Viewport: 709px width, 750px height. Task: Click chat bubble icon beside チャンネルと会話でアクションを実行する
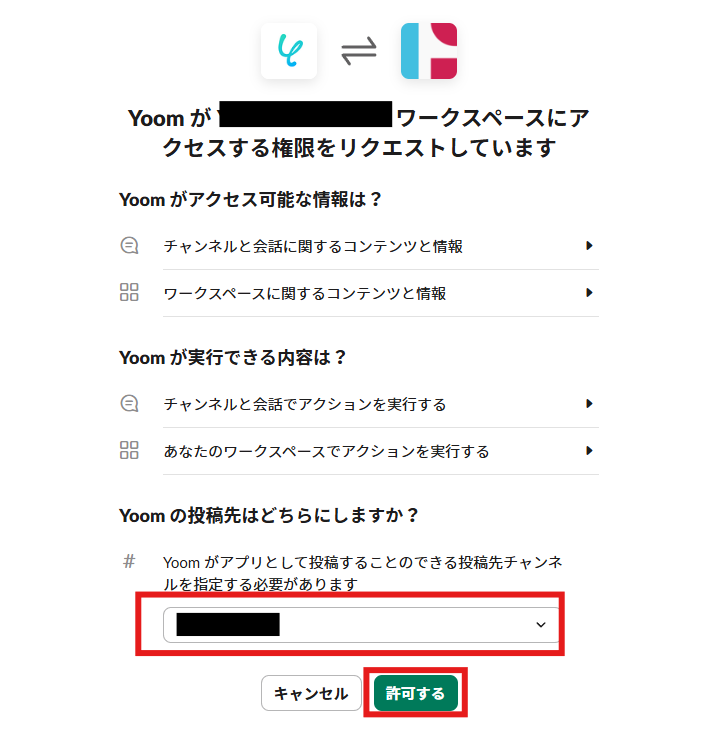point(129,404)
